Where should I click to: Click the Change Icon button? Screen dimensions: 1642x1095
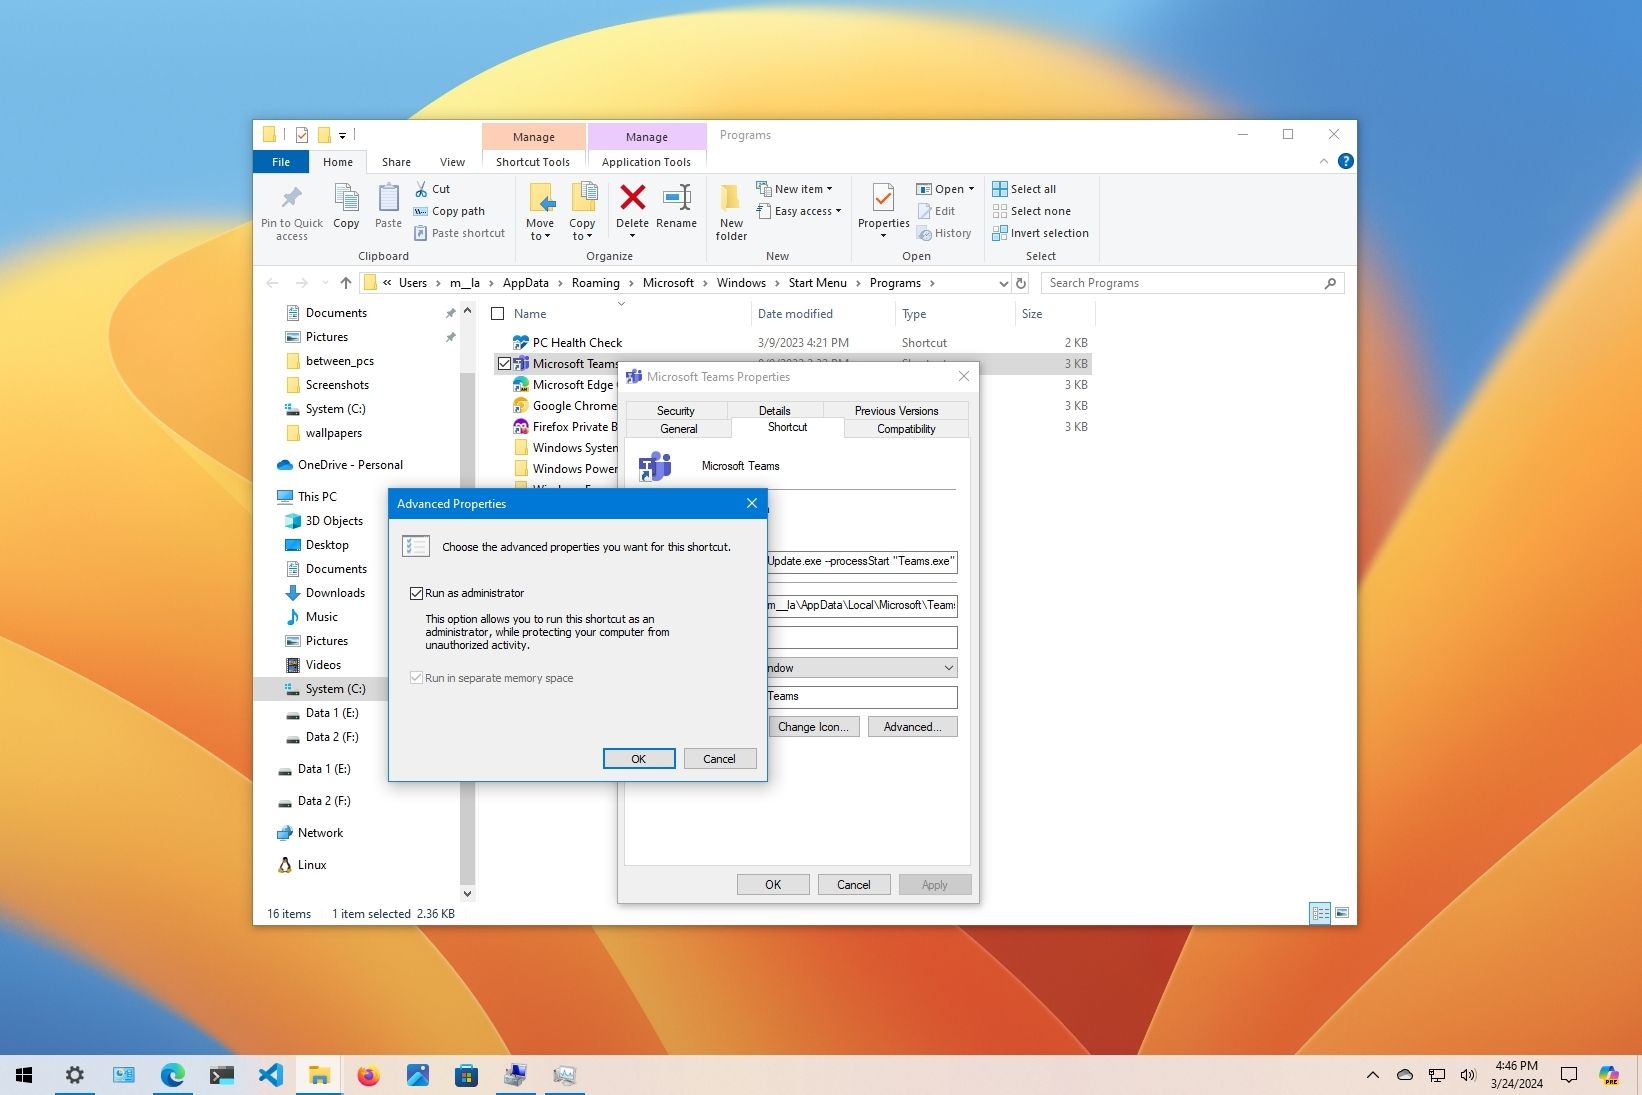pyautogui.click(x=813, y=726)
